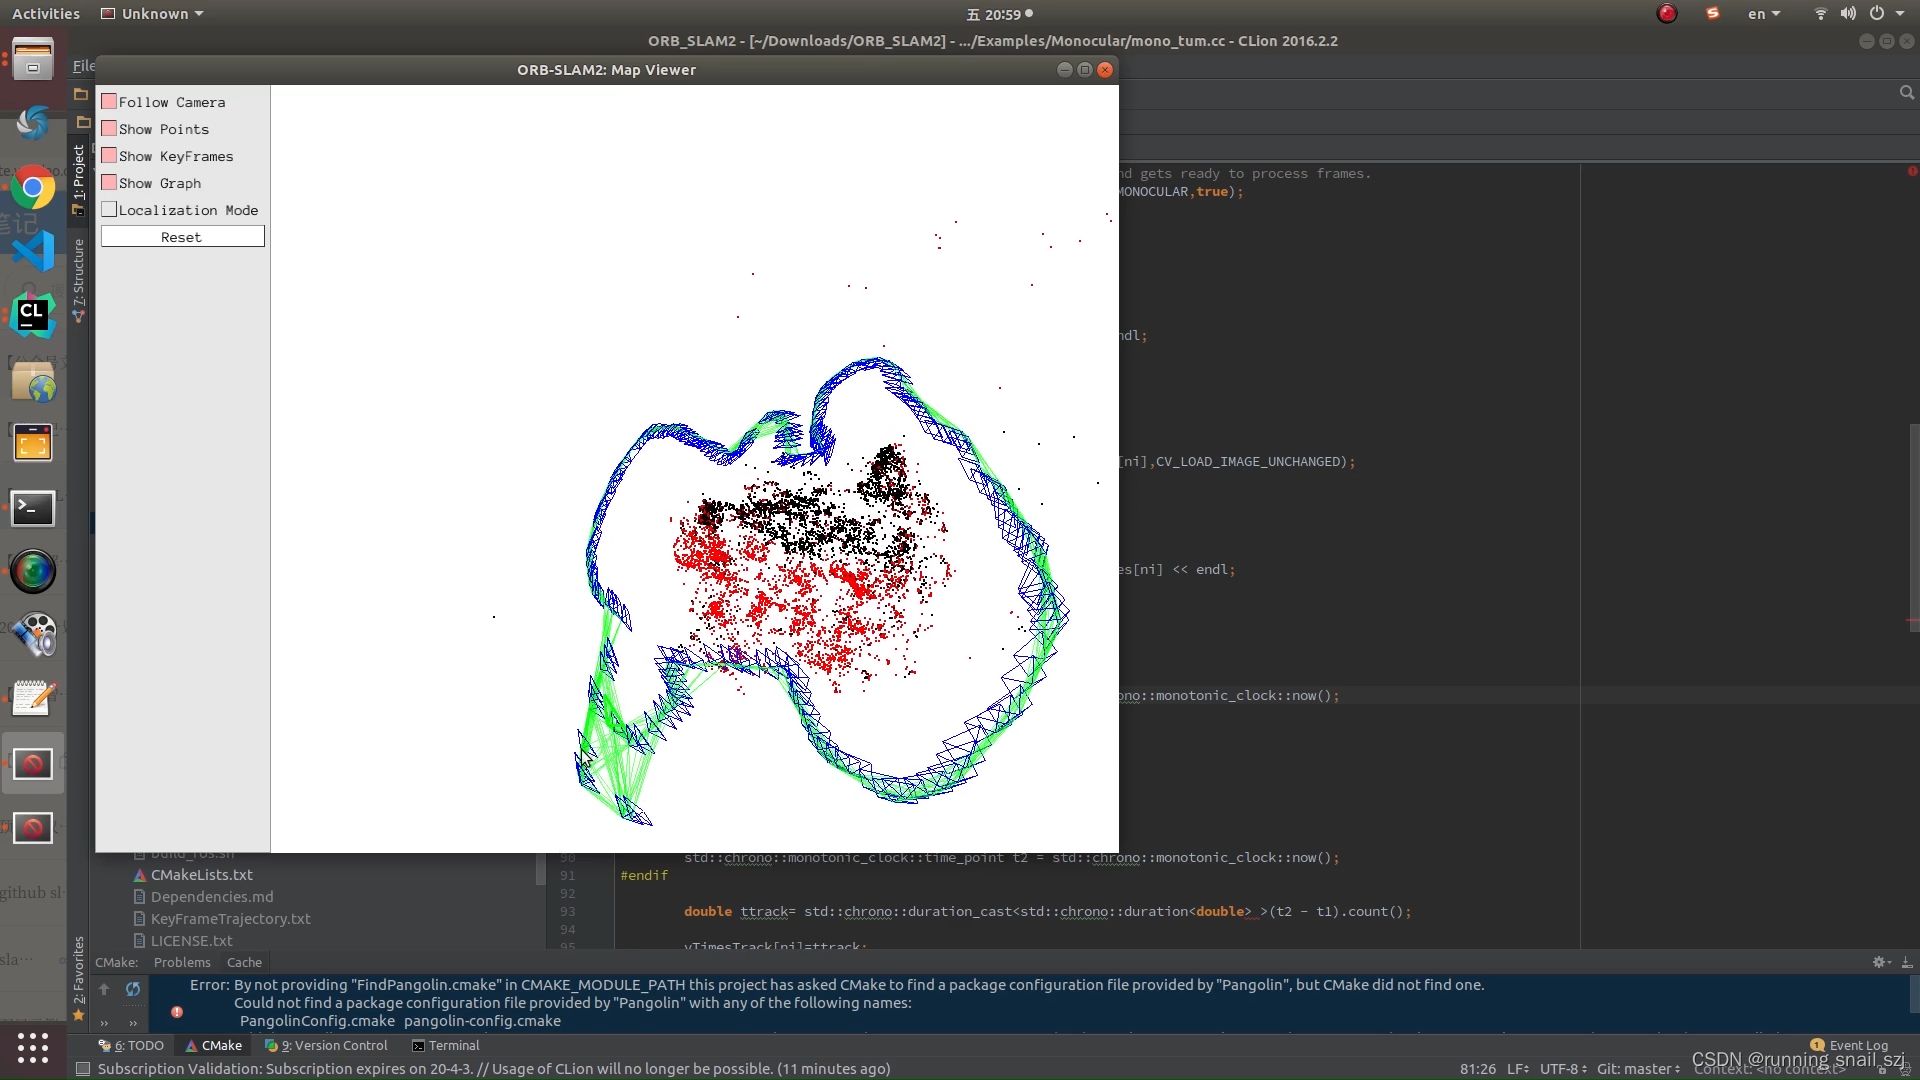The height and width of the screenshot is (1080, 1920).
Task: Click the search magnifier icon
Action: point(1906,93)
